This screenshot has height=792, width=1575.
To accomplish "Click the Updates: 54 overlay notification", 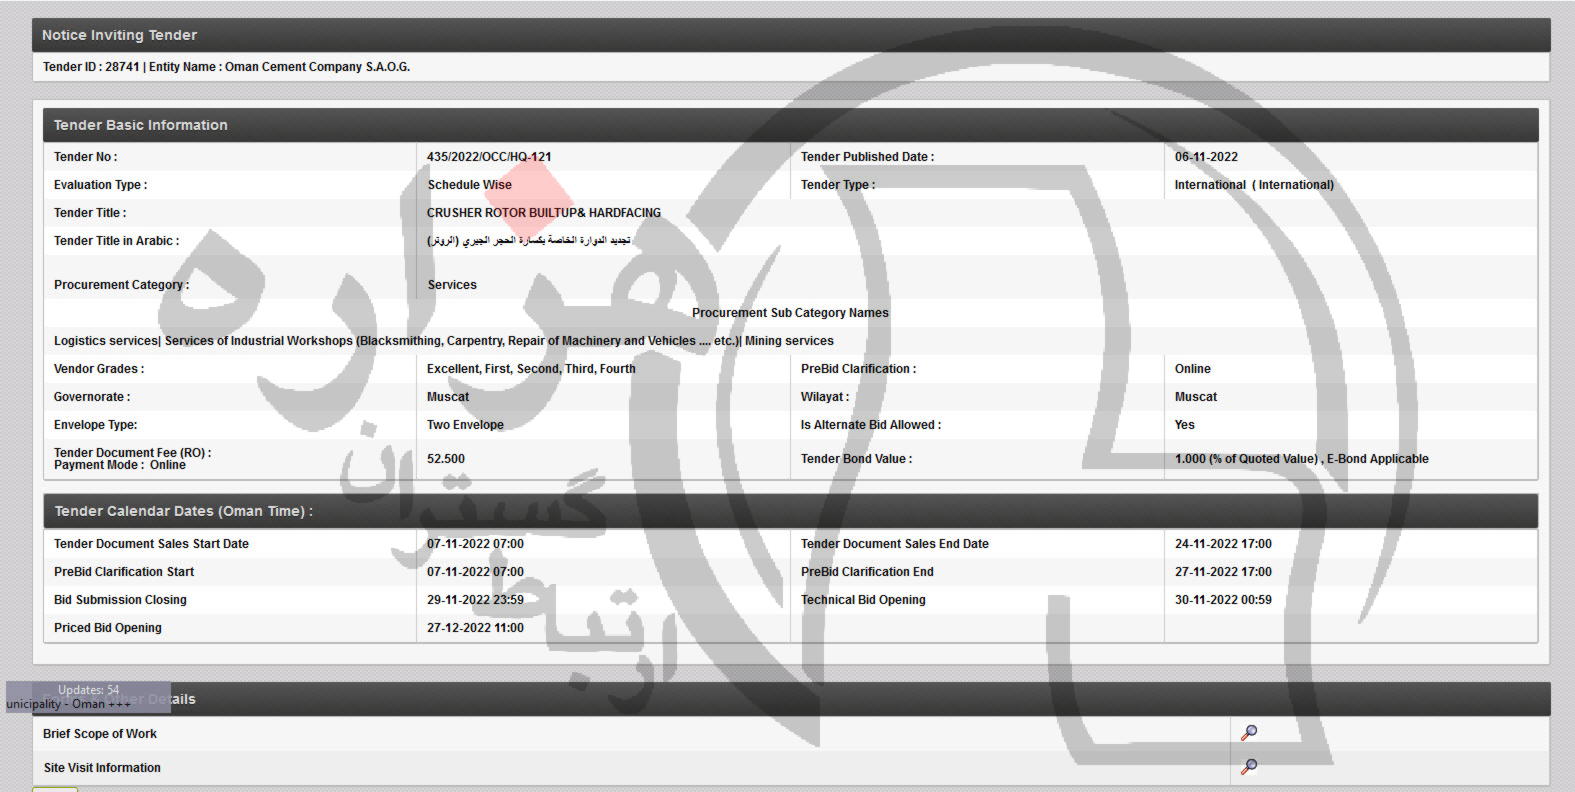I will (x=88, y=697).
